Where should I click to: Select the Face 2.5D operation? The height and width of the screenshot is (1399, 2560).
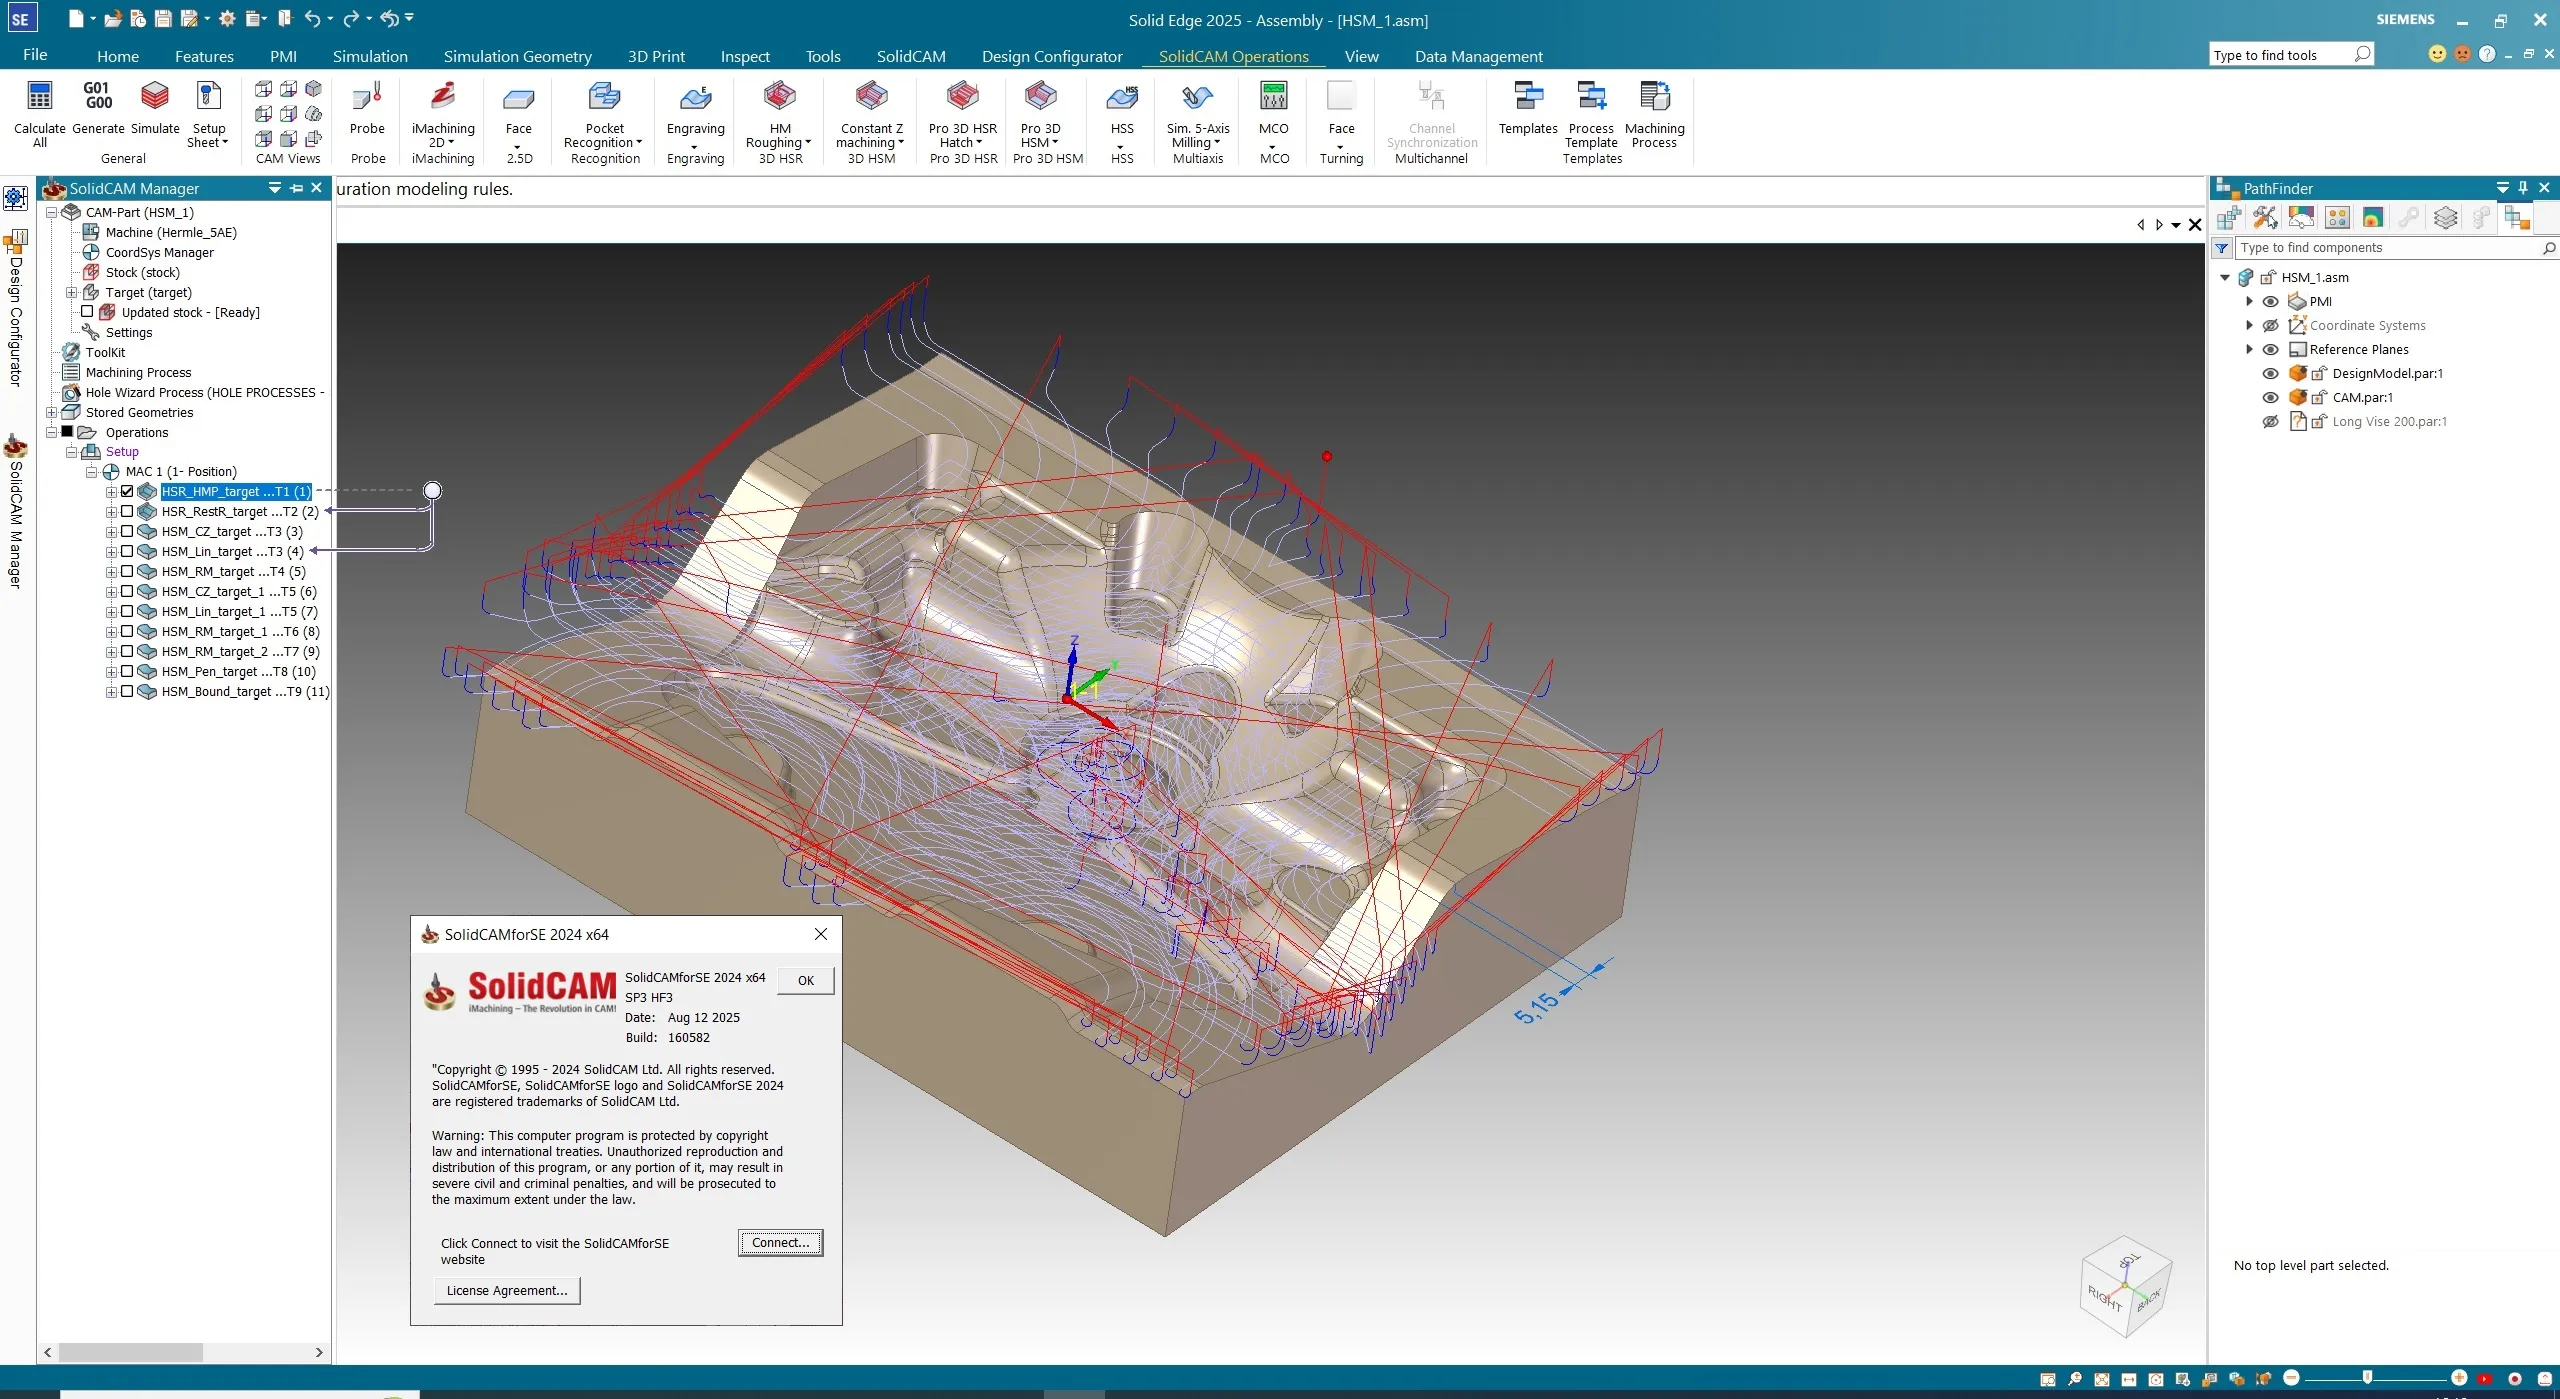(x=519, y=97)
